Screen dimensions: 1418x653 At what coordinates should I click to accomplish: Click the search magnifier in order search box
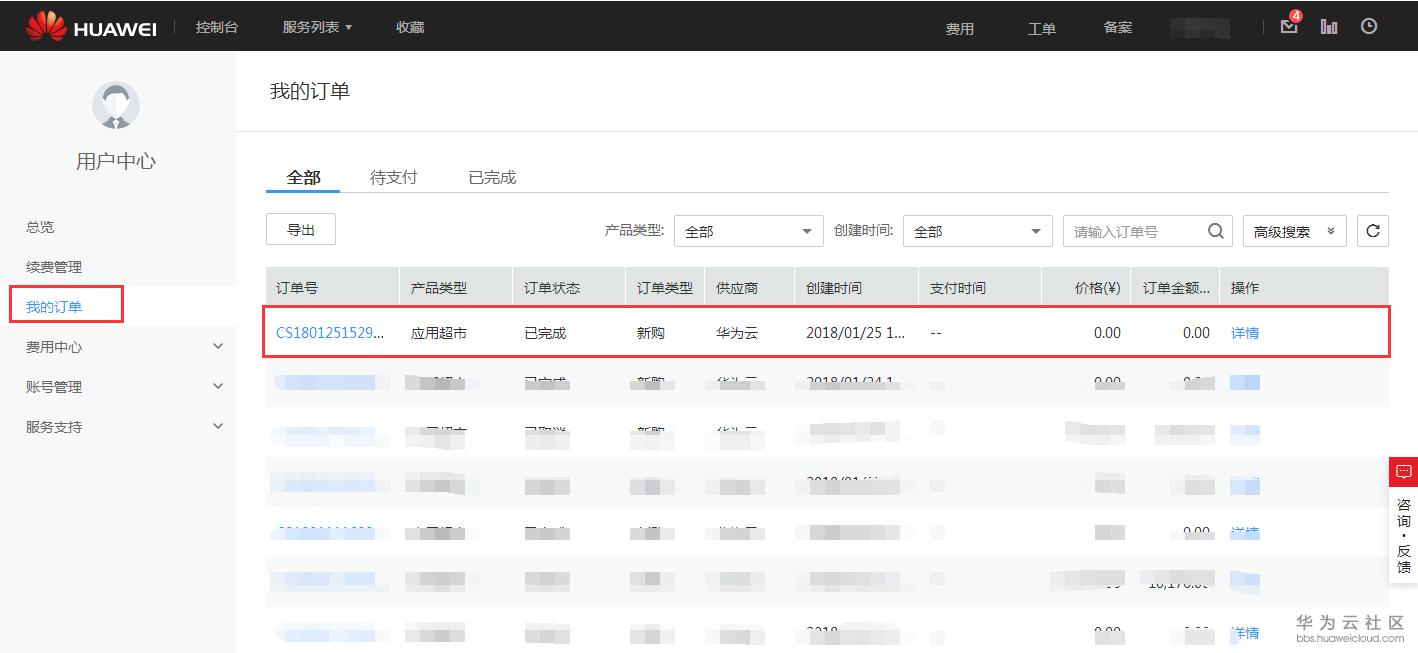pyautogui.click(x=1215, y=230)
